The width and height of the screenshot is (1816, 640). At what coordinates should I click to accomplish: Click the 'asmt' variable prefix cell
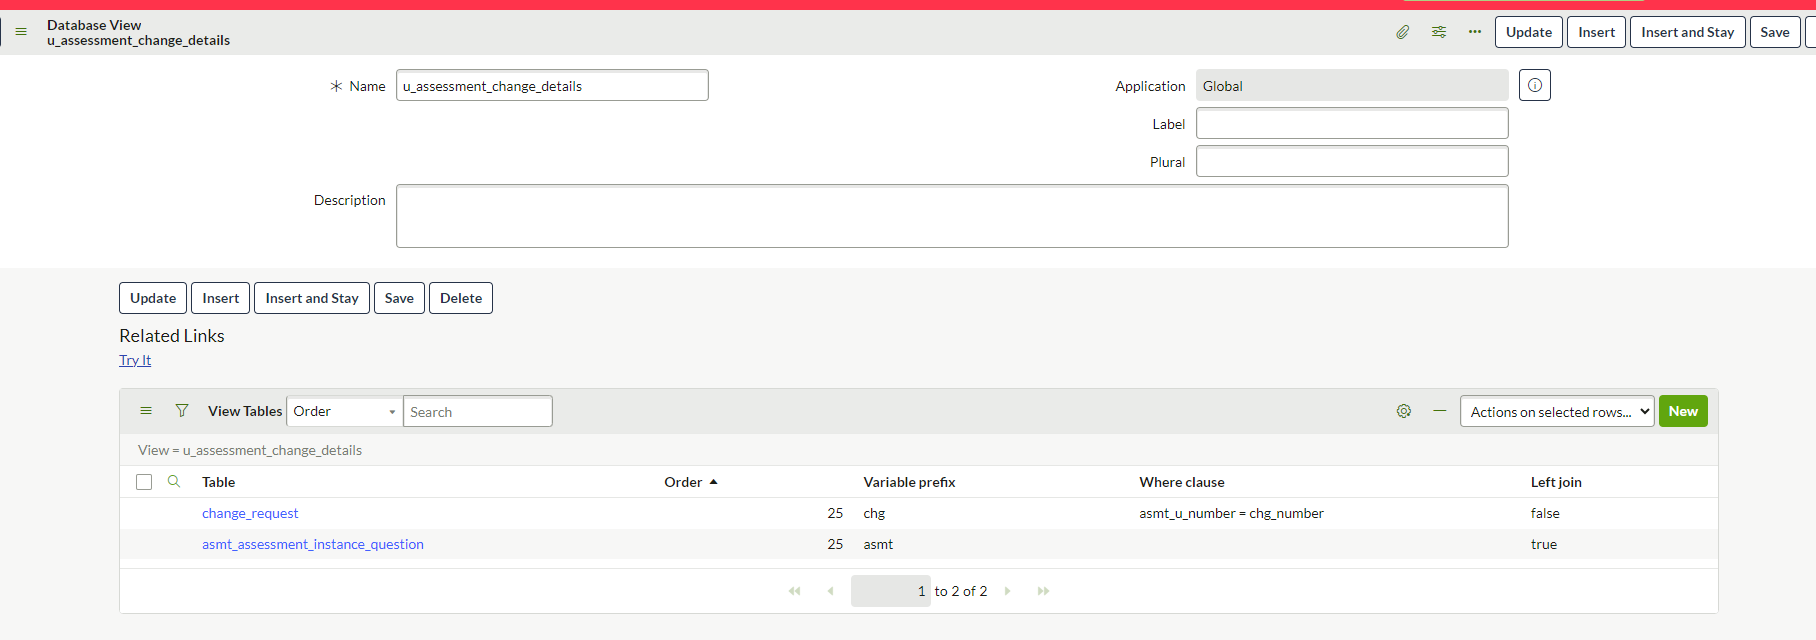[879, 544]
